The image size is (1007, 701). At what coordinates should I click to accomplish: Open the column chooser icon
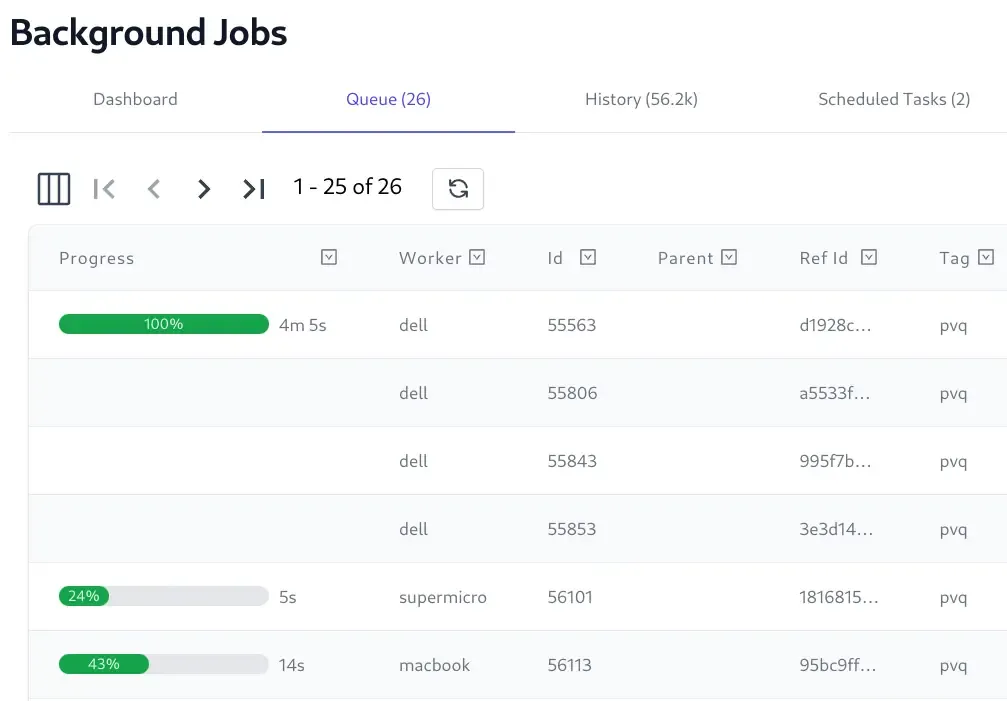click(x=54, y=189)
